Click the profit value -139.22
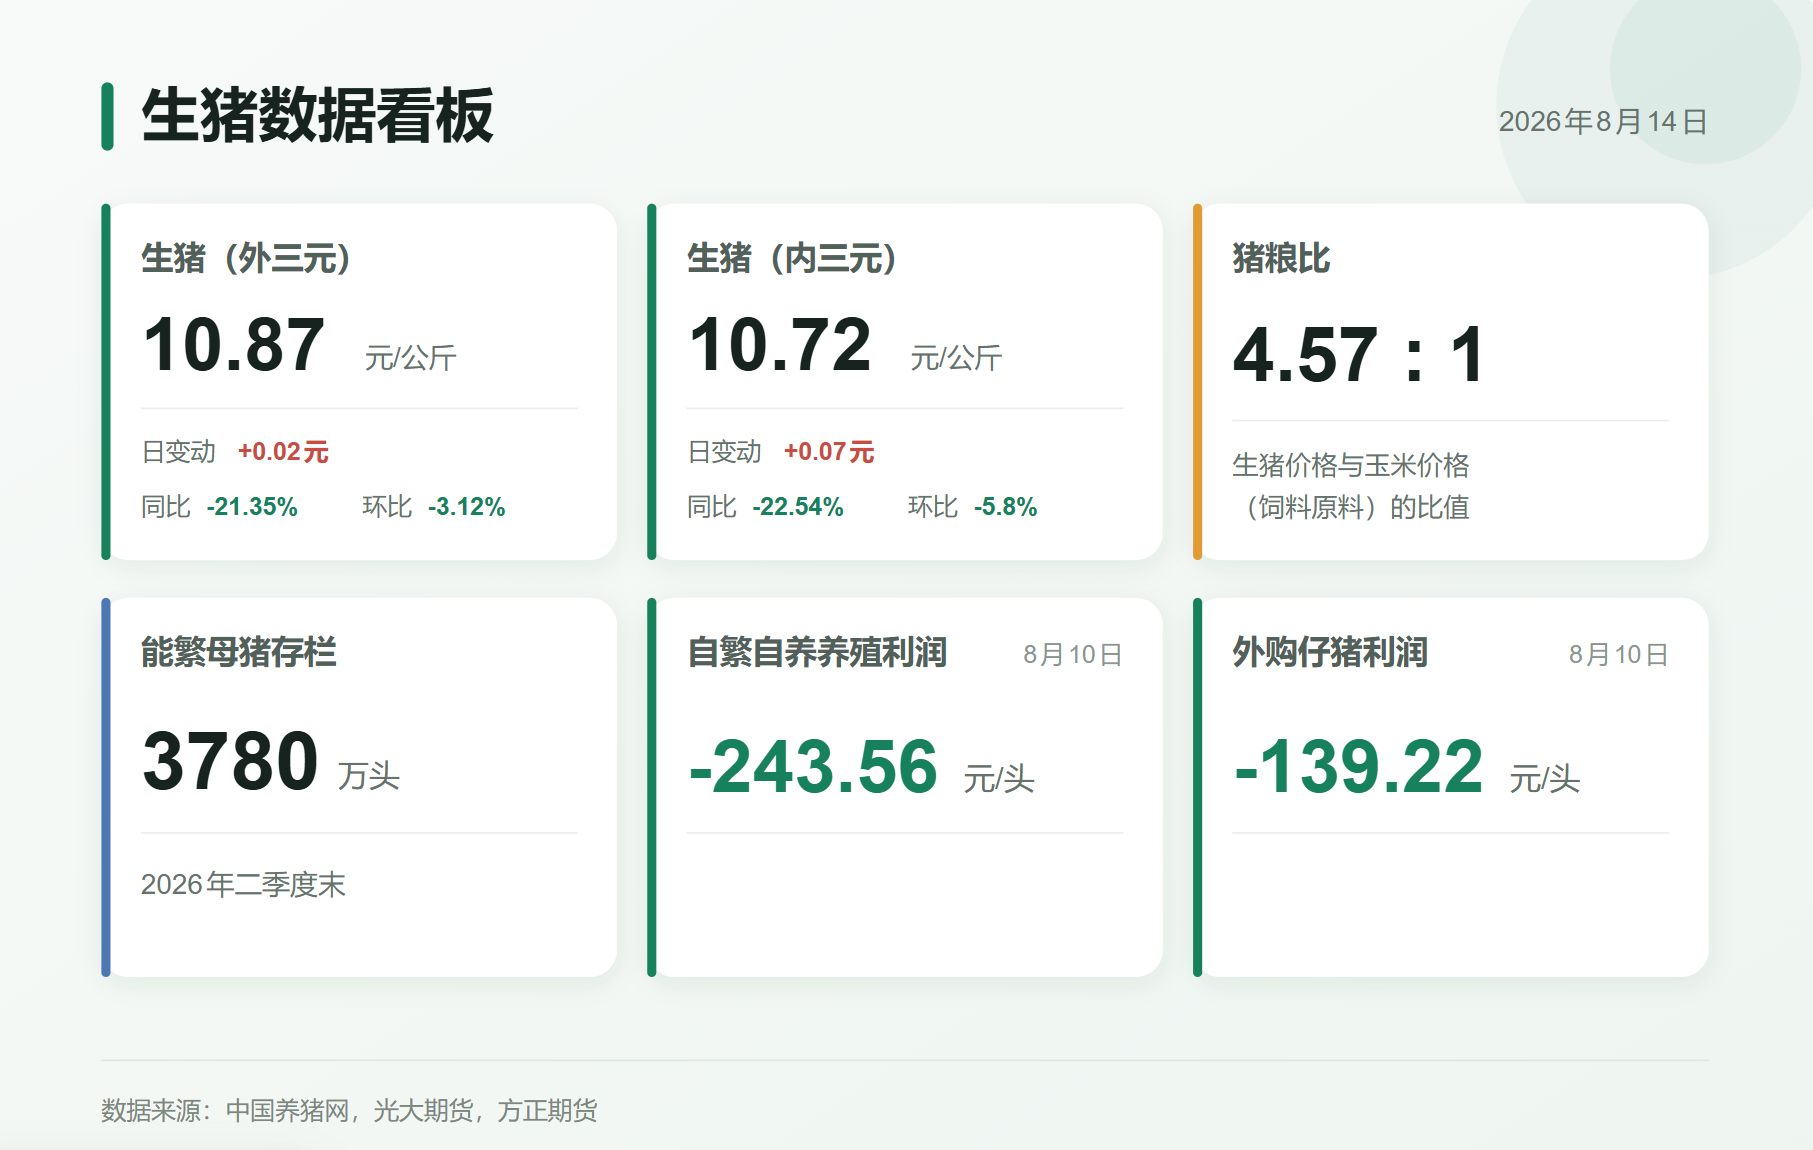 [x=1359, y=767]
